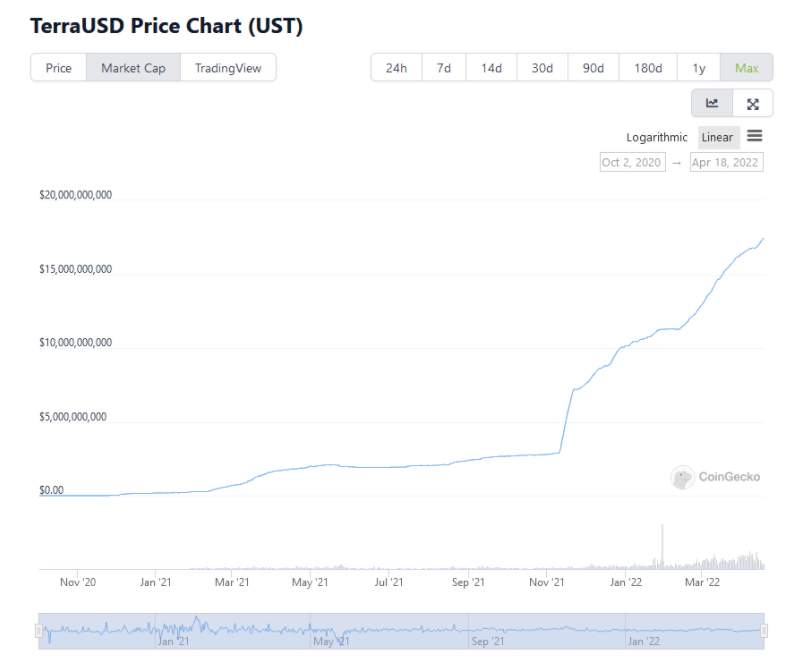The width and height of the screenshot is (785, 664).
Task: Edit the Apr 18, 2022 end date
Action: coord(726,162)
